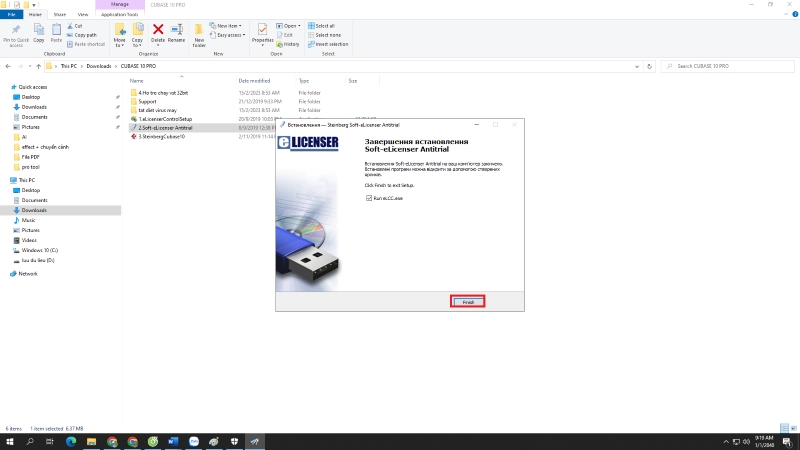Click the Back navigation arrow
Image resolution: width=800 pixels, height=450 pixels.
[8, 66]
